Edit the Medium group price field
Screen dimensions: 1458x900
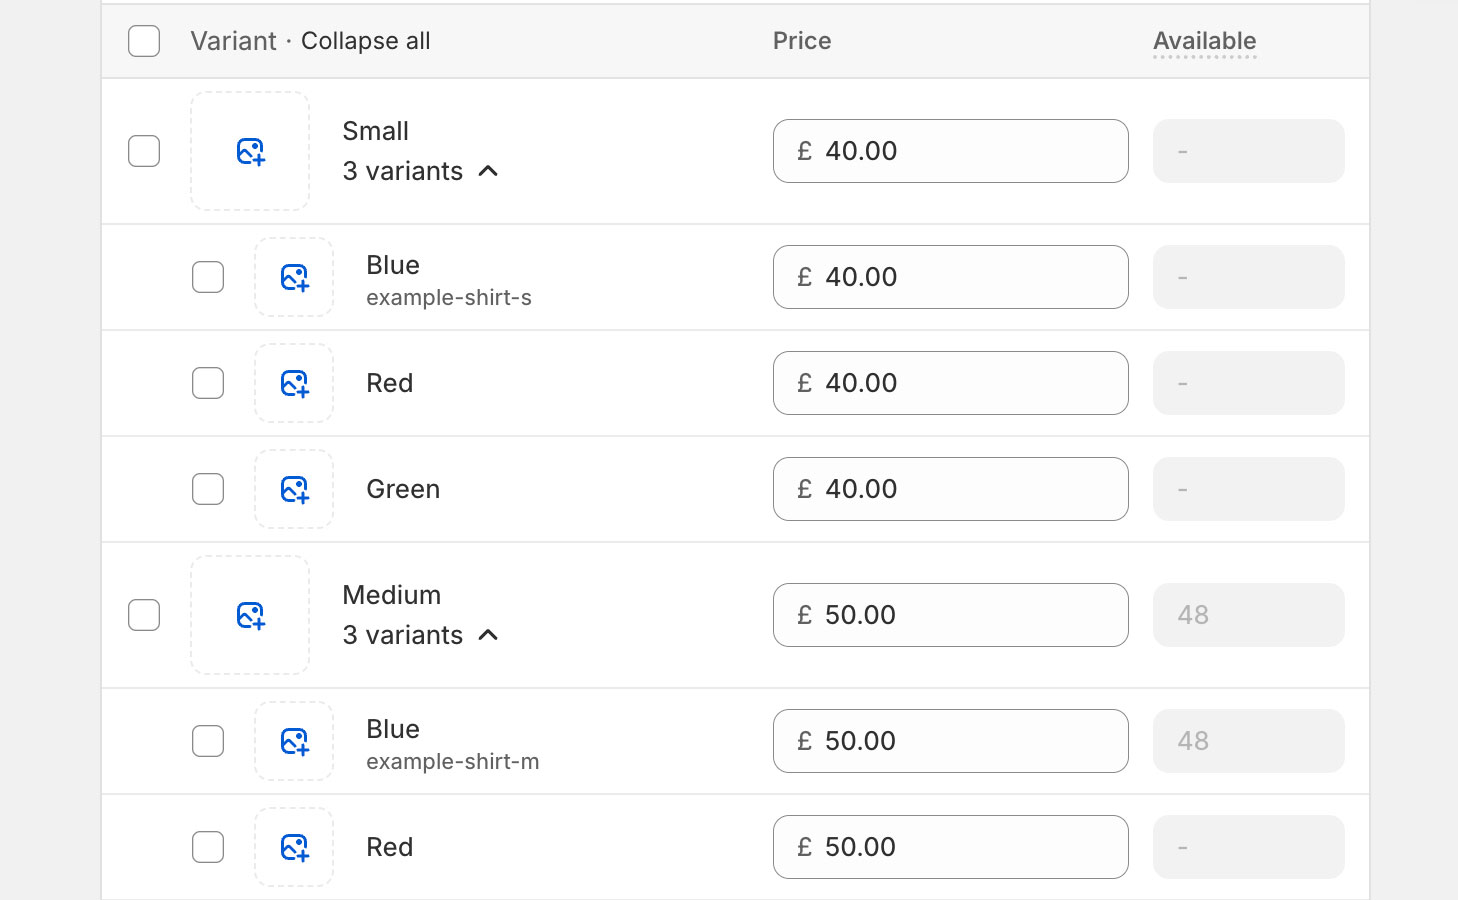coord(951,615)
